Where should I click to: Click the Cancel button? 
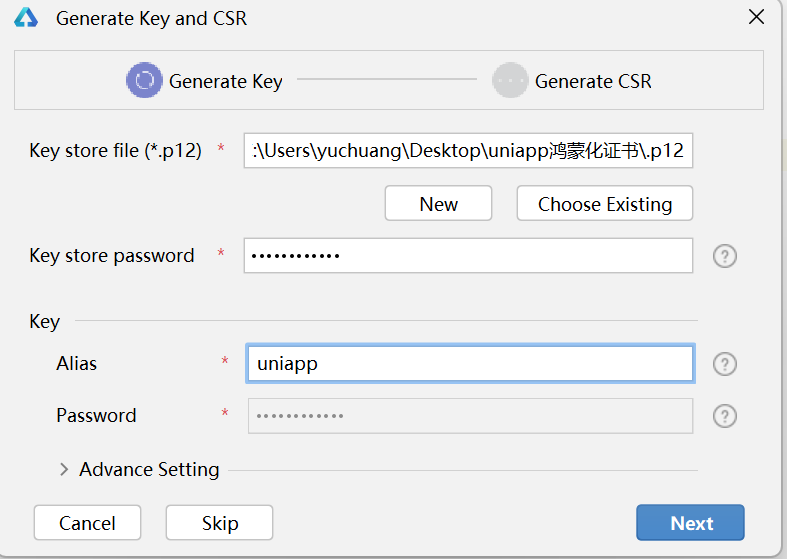pos(87,523)
